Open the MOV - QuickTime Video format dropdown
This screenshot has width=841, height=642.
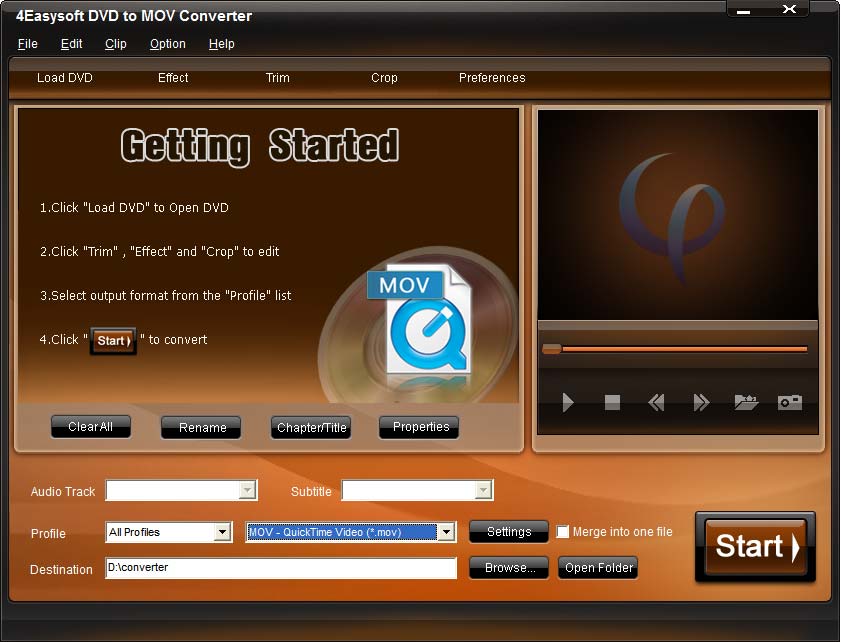[x=446, y=532]
